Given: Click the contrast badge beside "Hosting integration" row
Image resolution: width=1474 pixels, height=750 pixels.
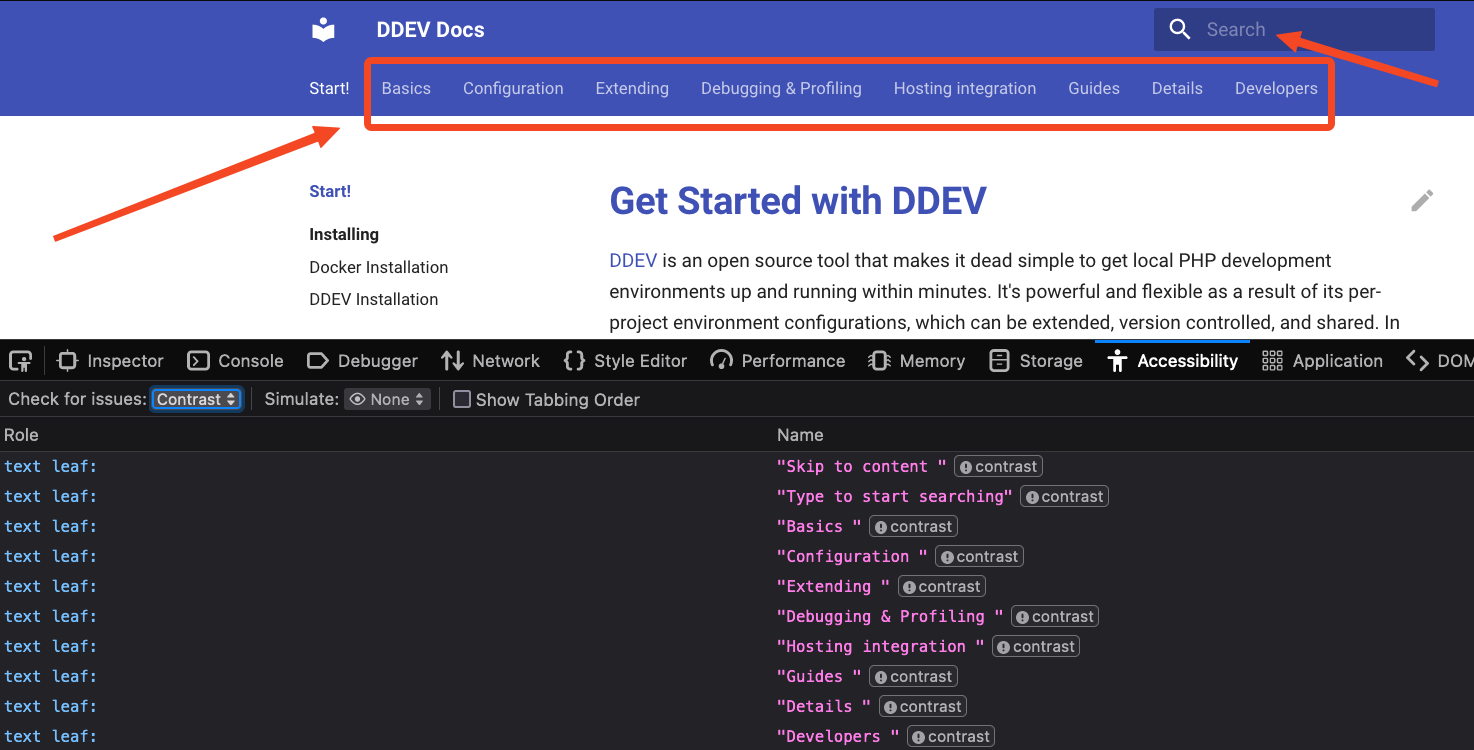Looking at the screenshot, I should pyautogui.click(x=1036, y=647).
